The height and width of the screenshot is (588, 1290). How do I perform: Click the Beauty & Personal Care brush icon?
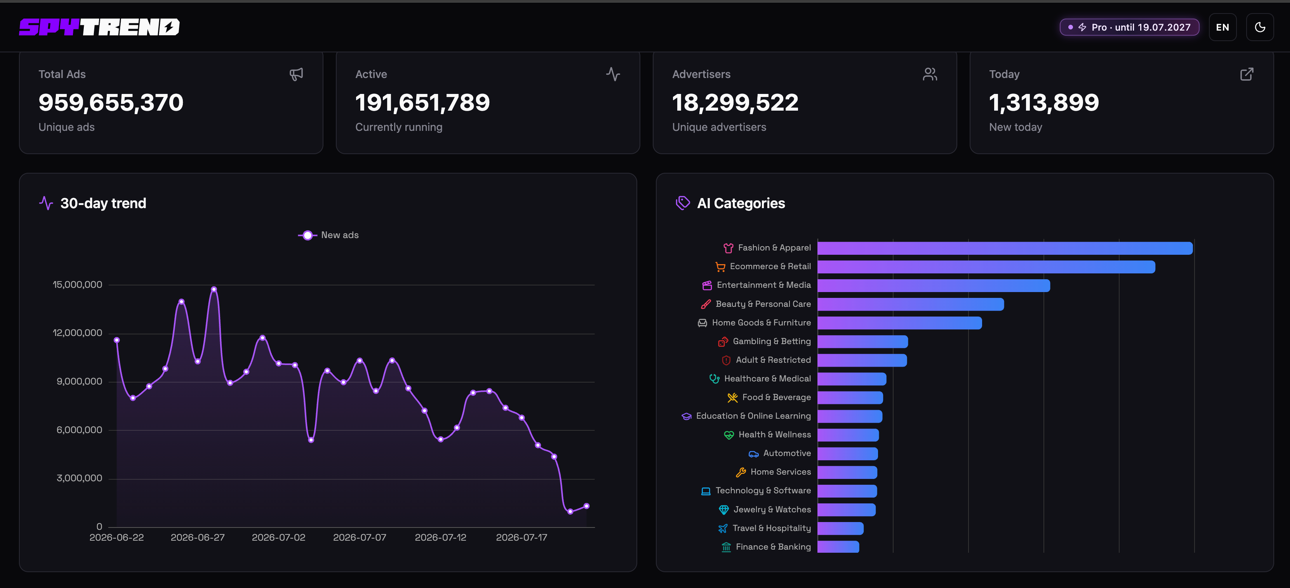[706, 304]
